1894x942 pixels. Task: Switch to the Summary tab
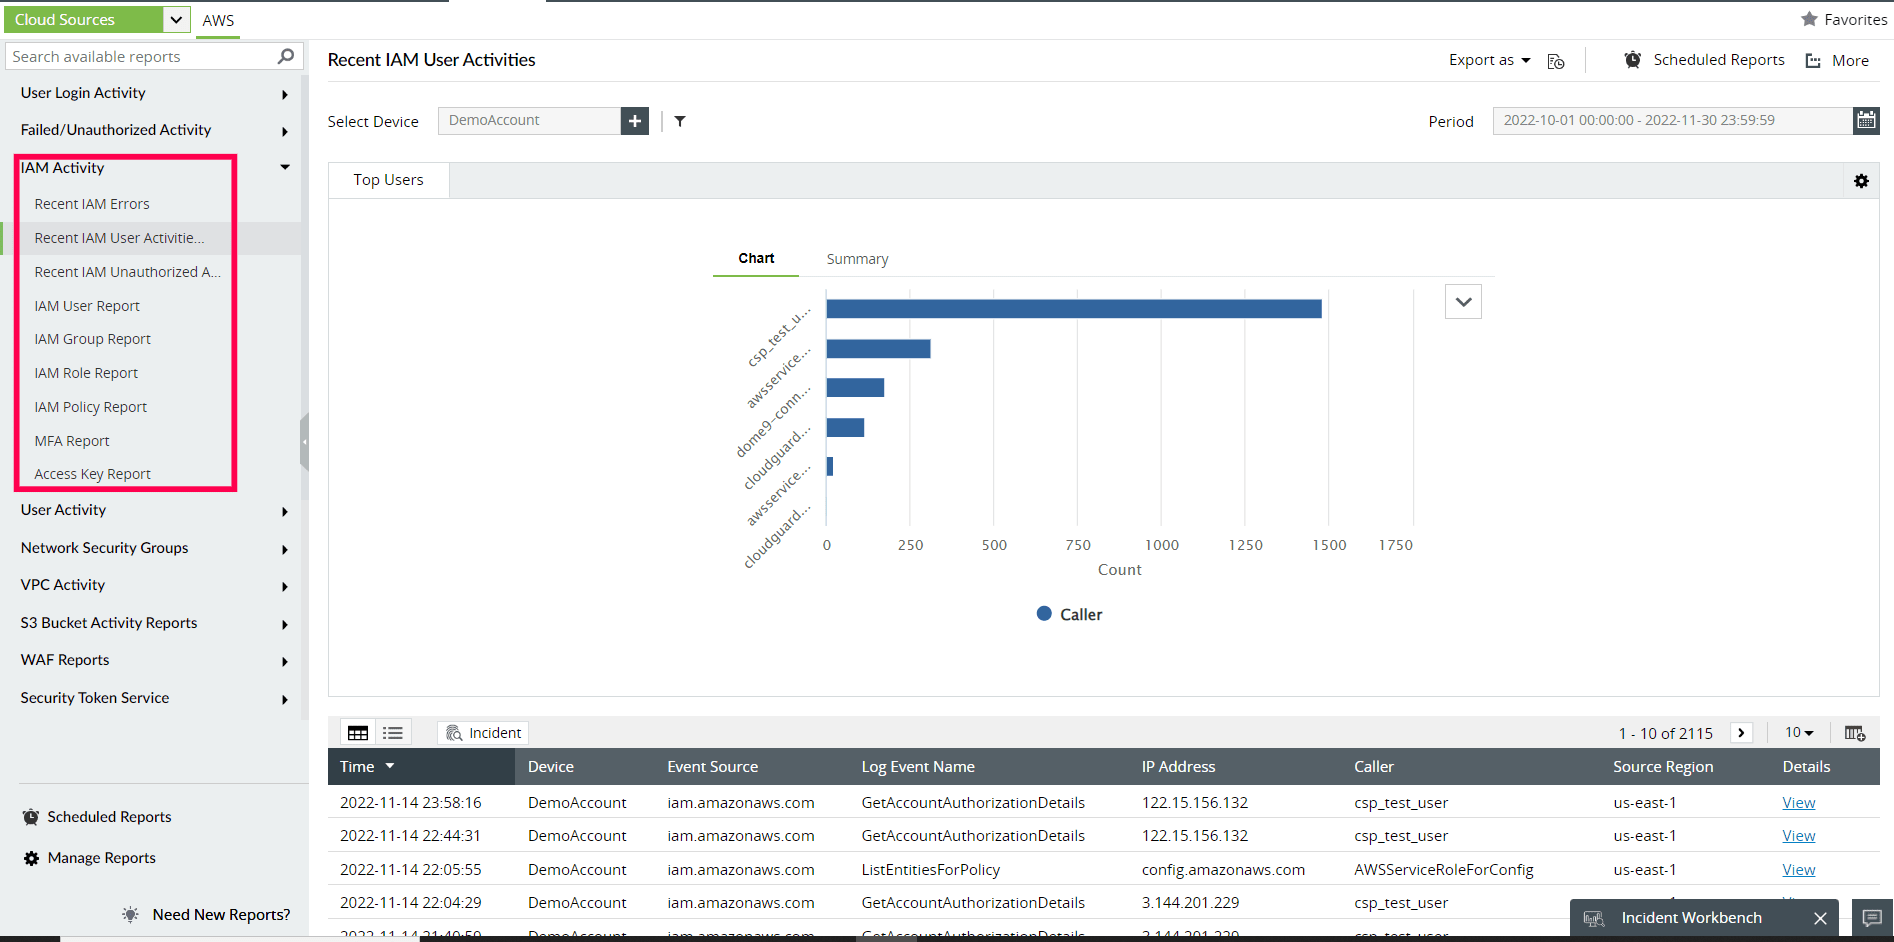tap(856, 258)
